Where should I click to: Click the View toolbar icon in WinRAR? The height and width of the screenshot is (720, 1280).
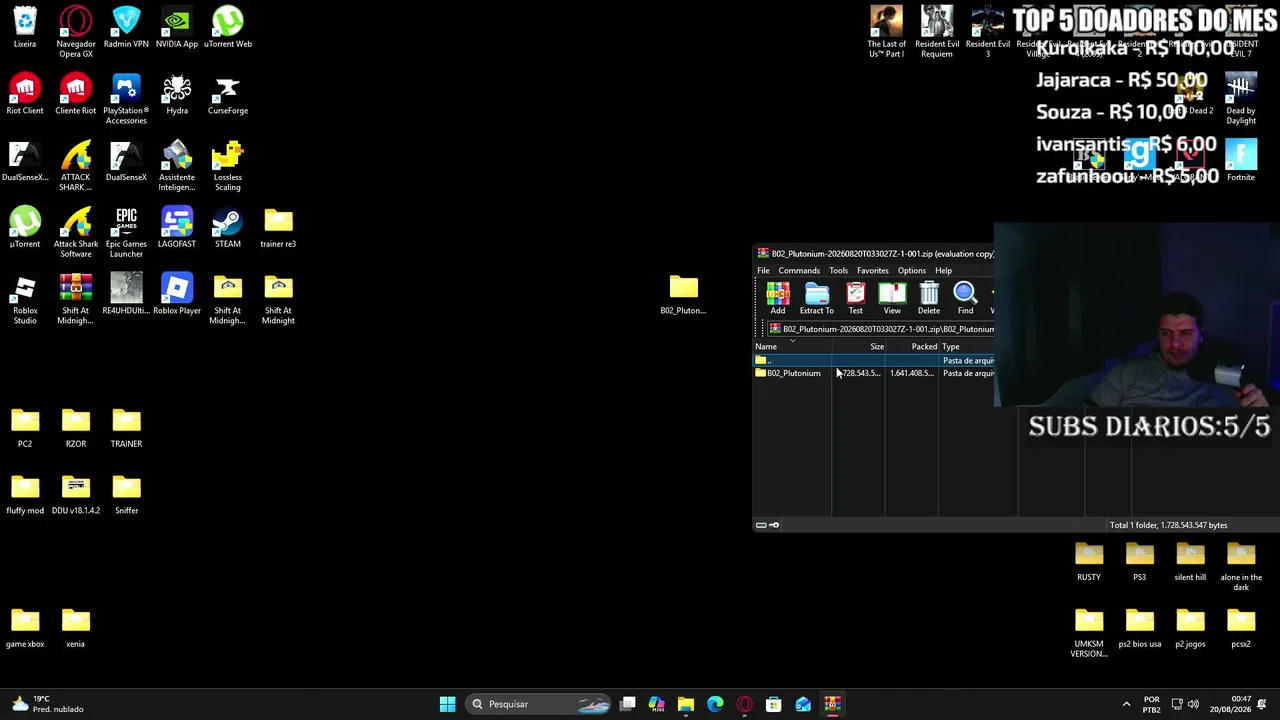pyautogui.click(x=892, y=298)
